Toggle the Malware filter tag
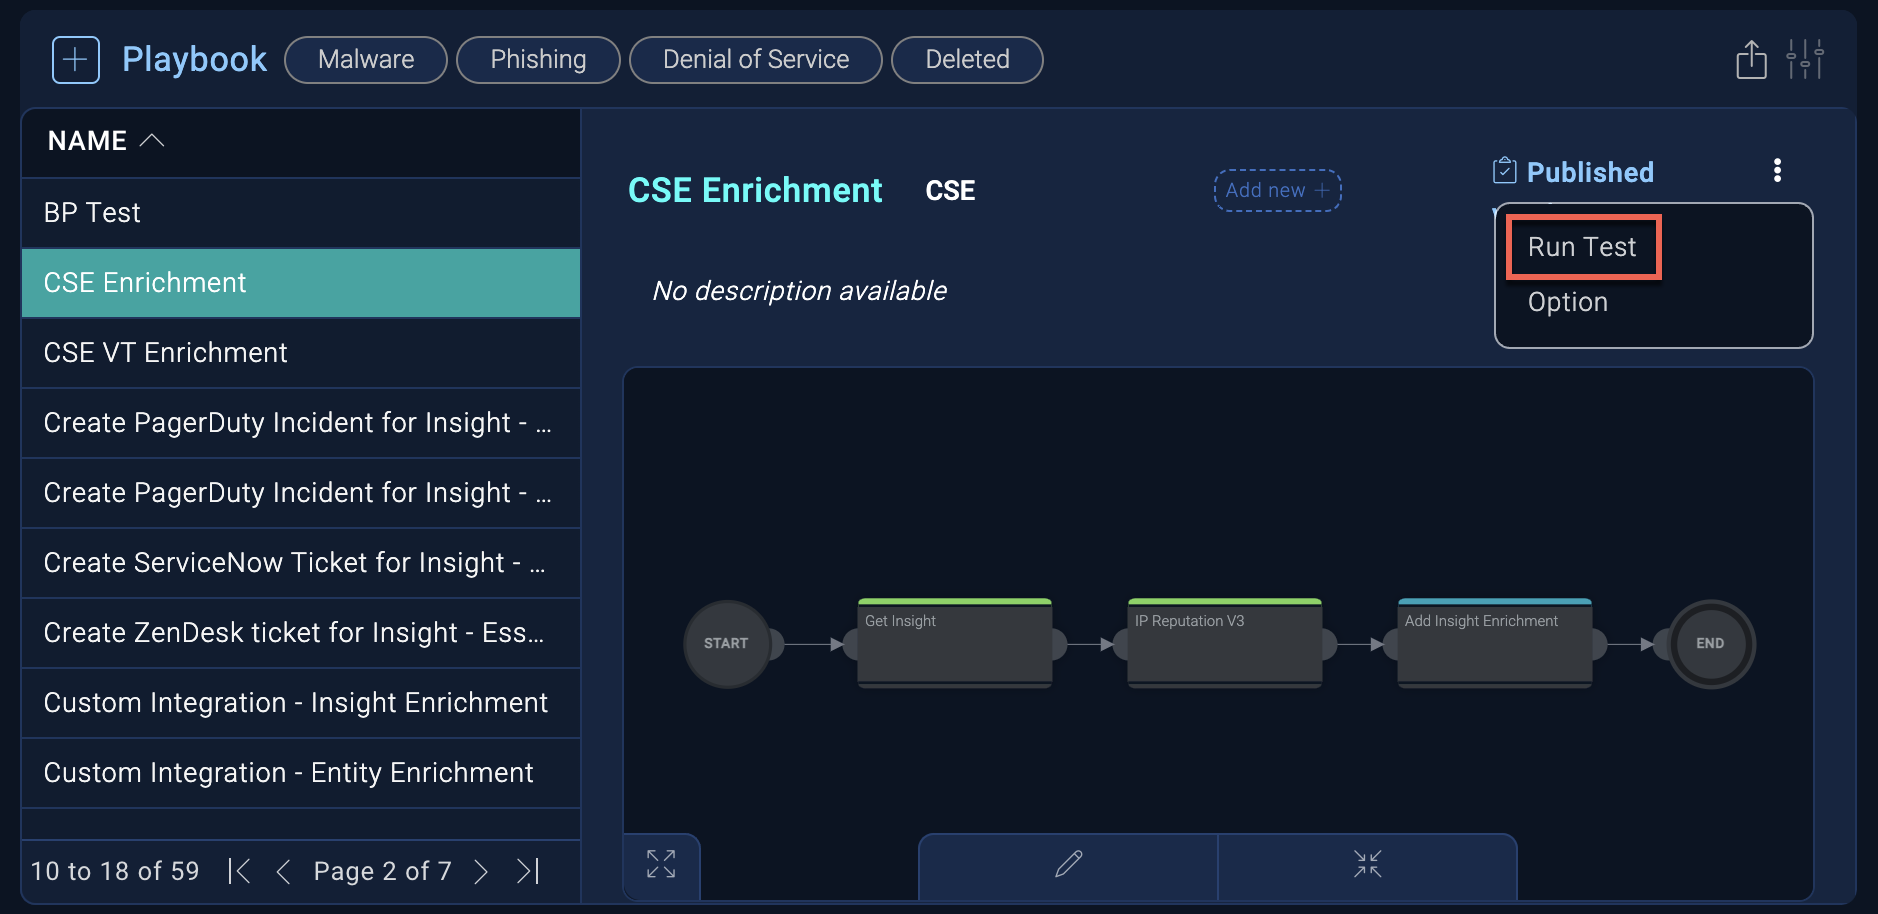 pos(366,60)
